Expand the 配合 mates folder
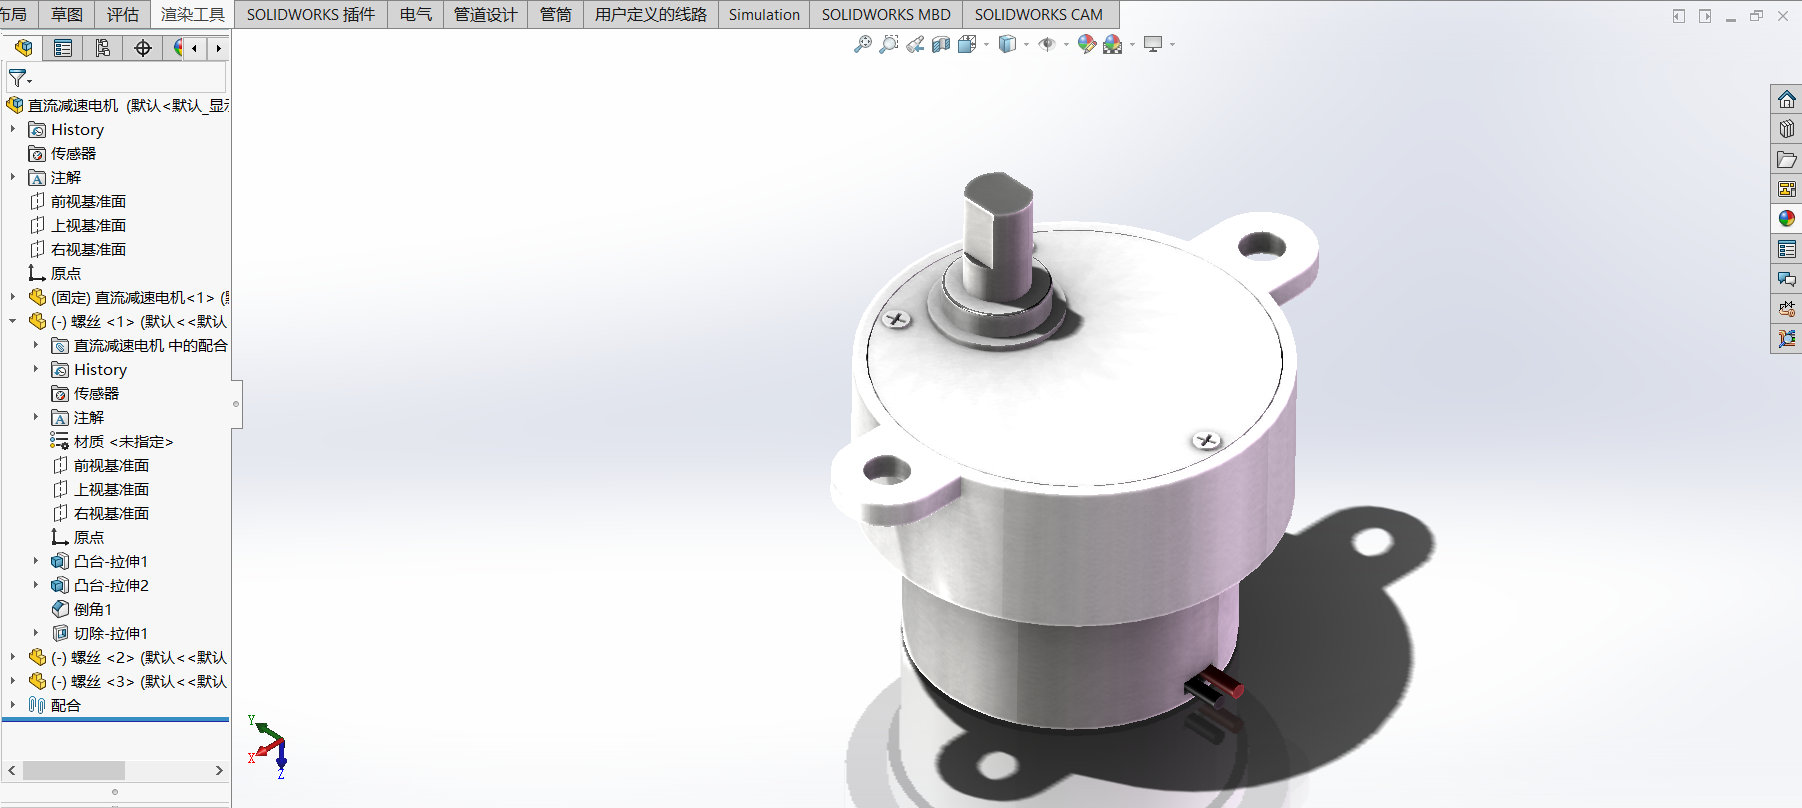 (x=13, y=705)
